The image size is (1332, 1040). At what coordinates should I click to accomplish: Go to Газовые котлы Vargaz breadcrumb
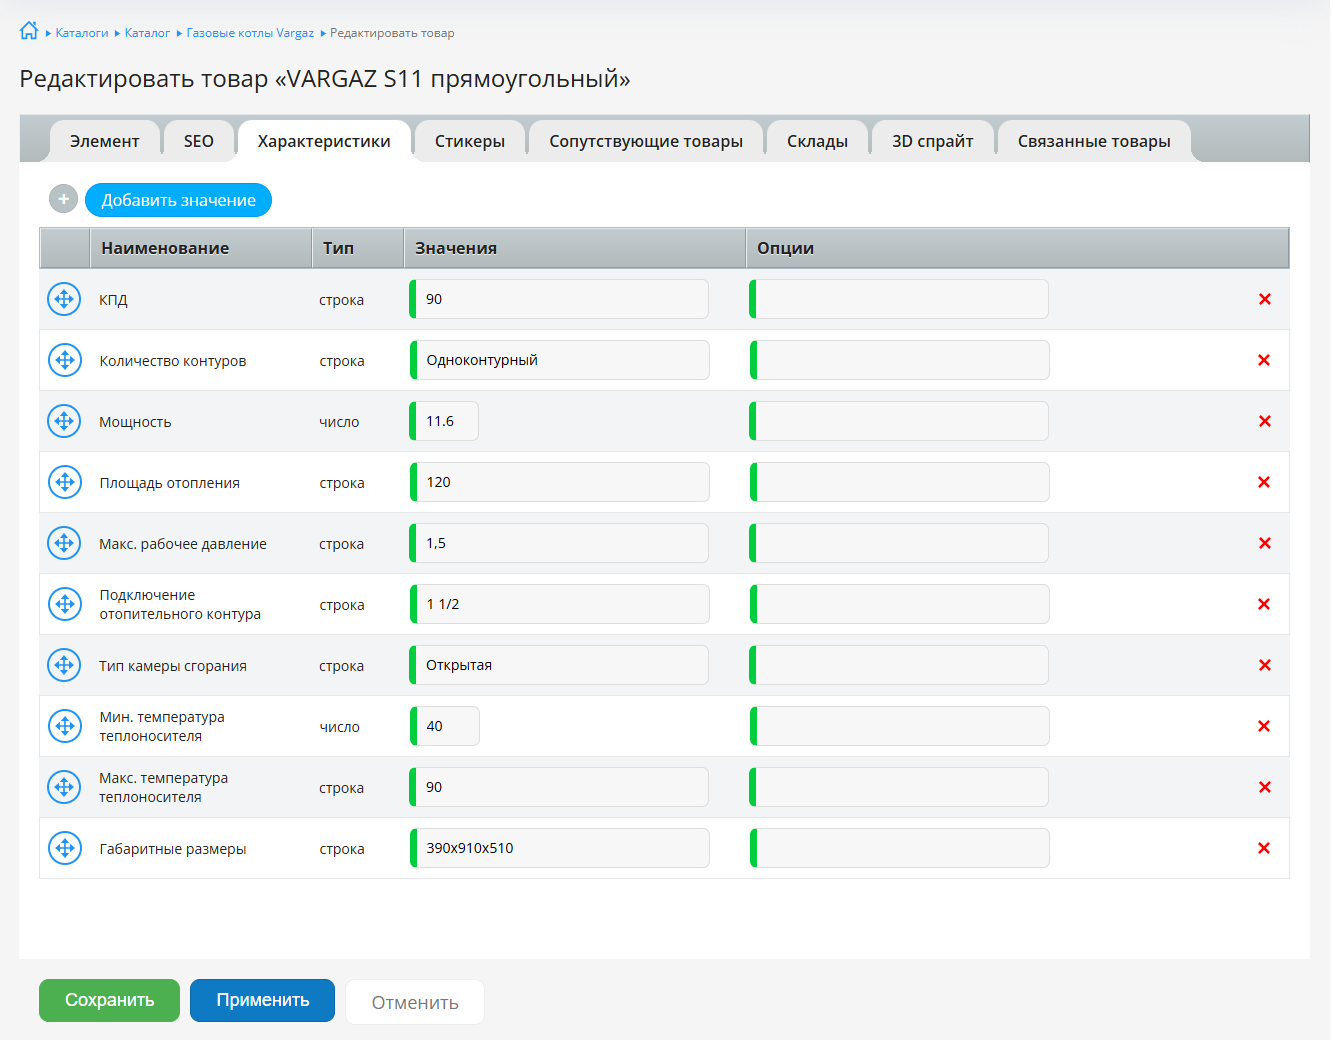pyautogui.click(x=250, y=33)
